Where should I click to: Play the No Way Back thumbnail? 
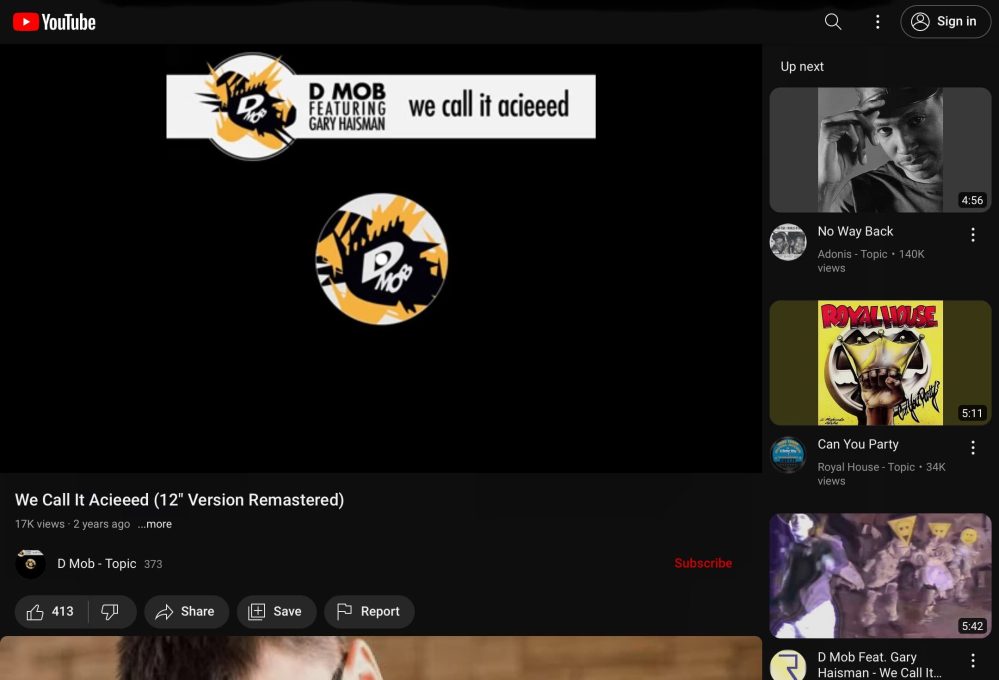coord(880,150)
